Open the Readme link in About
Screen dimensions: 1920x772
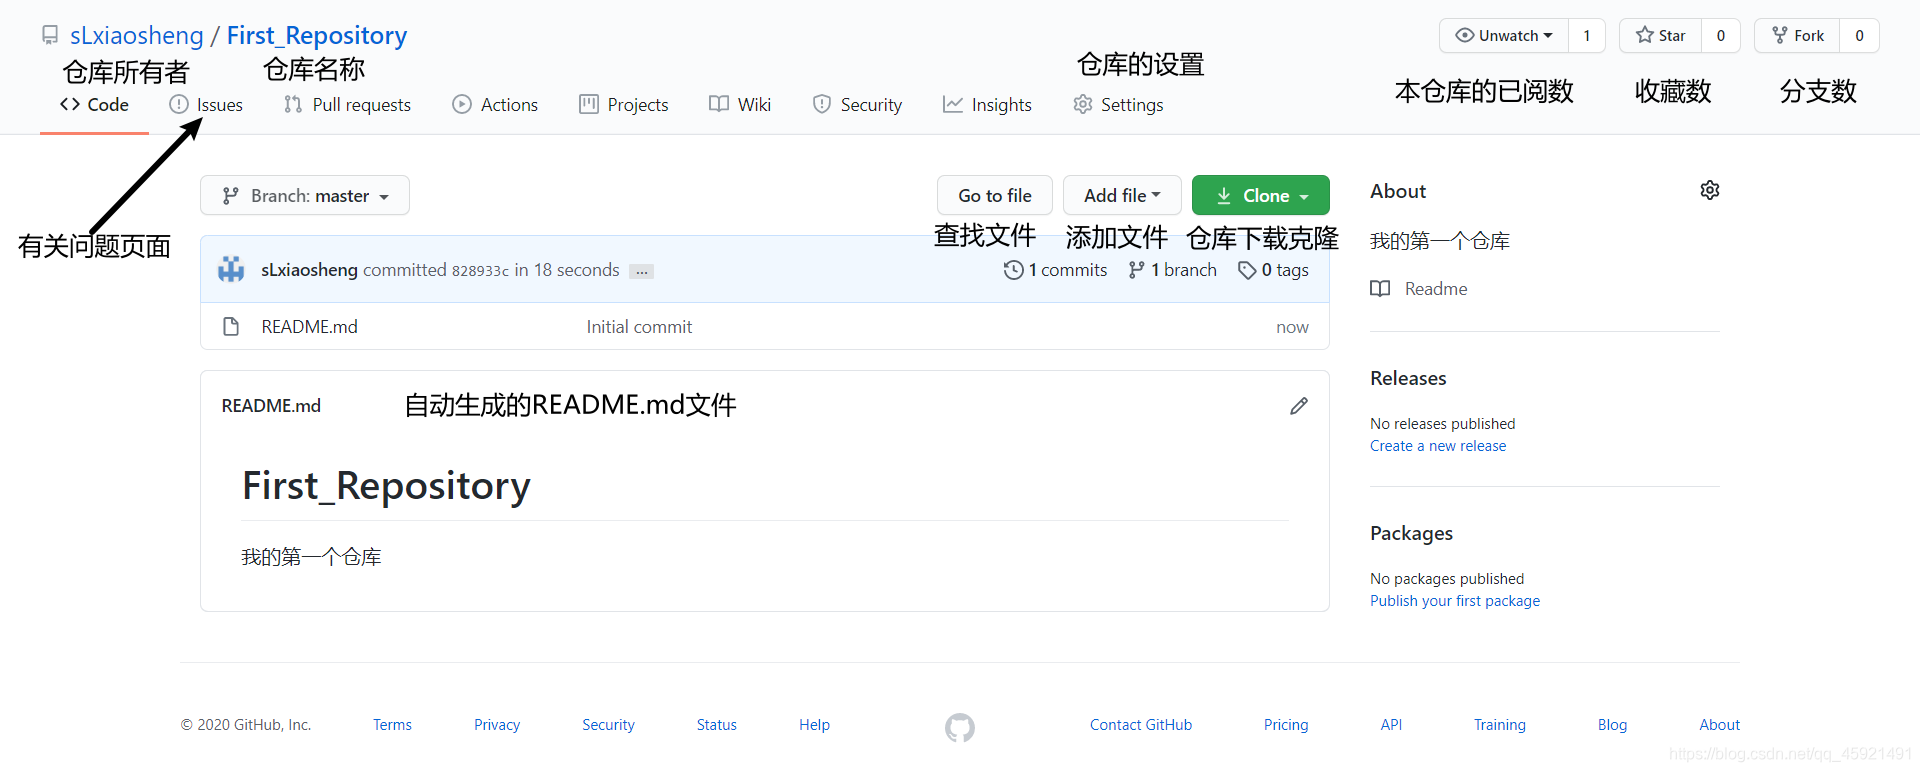[1436, 289]
